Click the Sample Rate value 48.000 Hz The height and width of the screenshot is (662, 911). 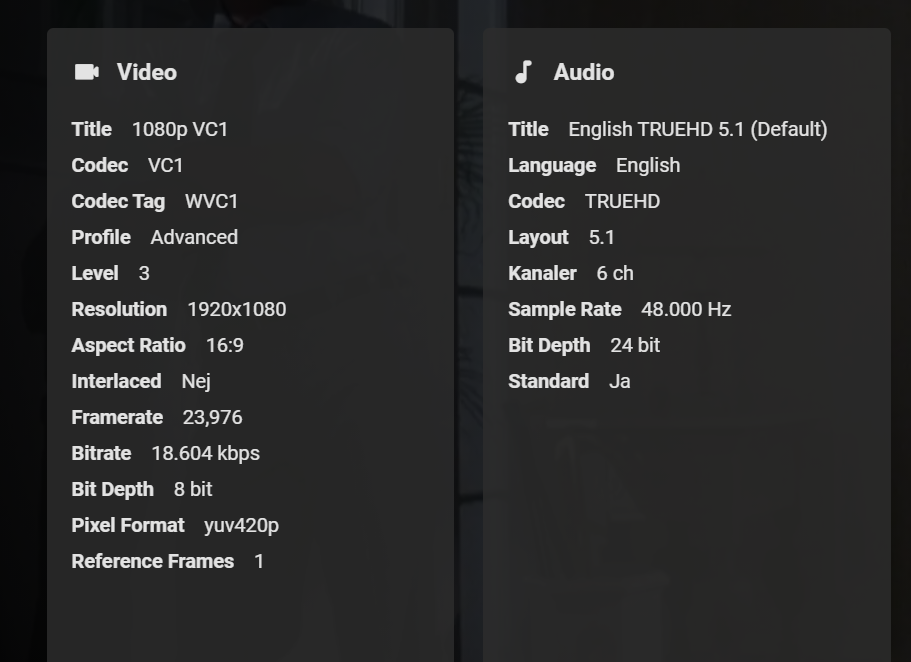686,309
